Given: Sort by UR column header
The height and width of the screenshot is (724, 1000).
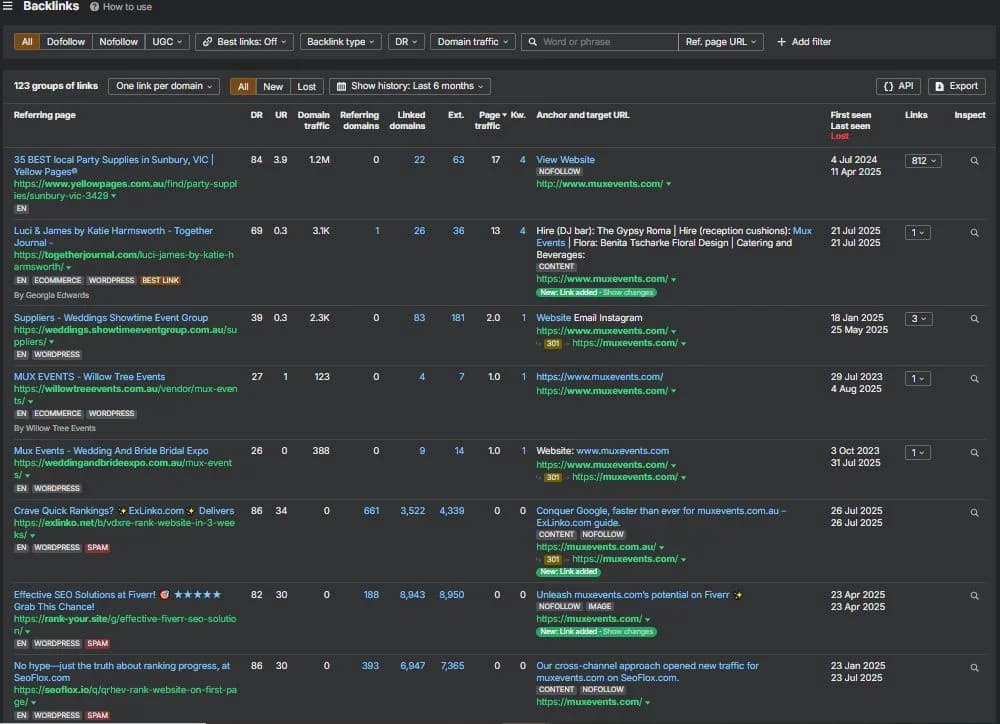Looking at the screenshot, I should pos(281,115).
